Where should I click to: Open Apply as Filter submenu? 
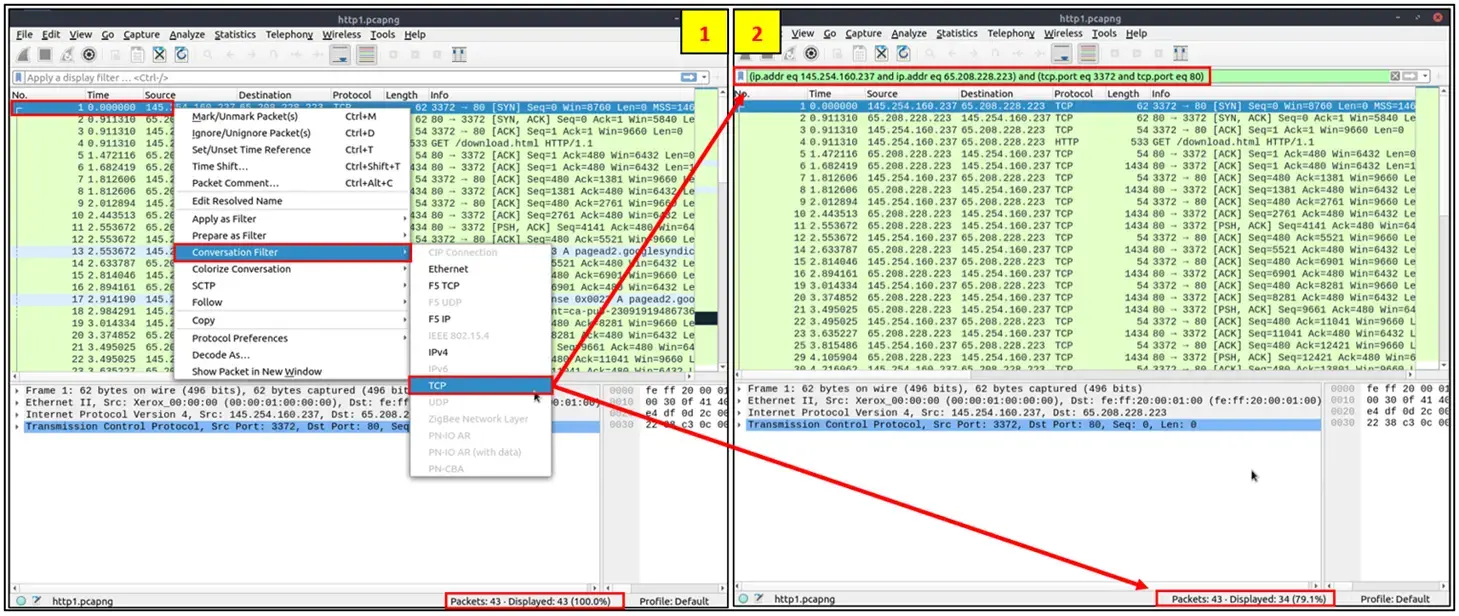[293, 218]
